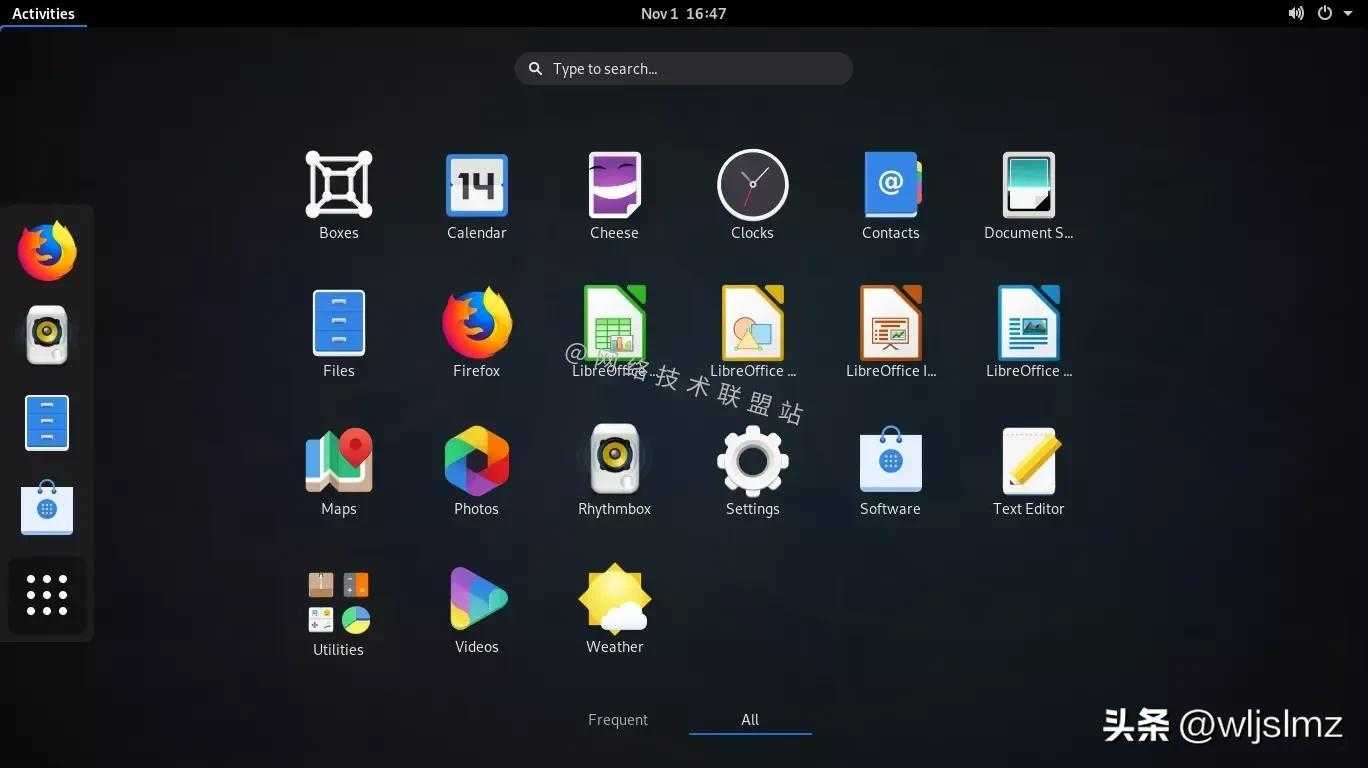Open Software from the dock
Image resolution: width=1368 pixels, height=768 pixels.
(x=47, y=507)
